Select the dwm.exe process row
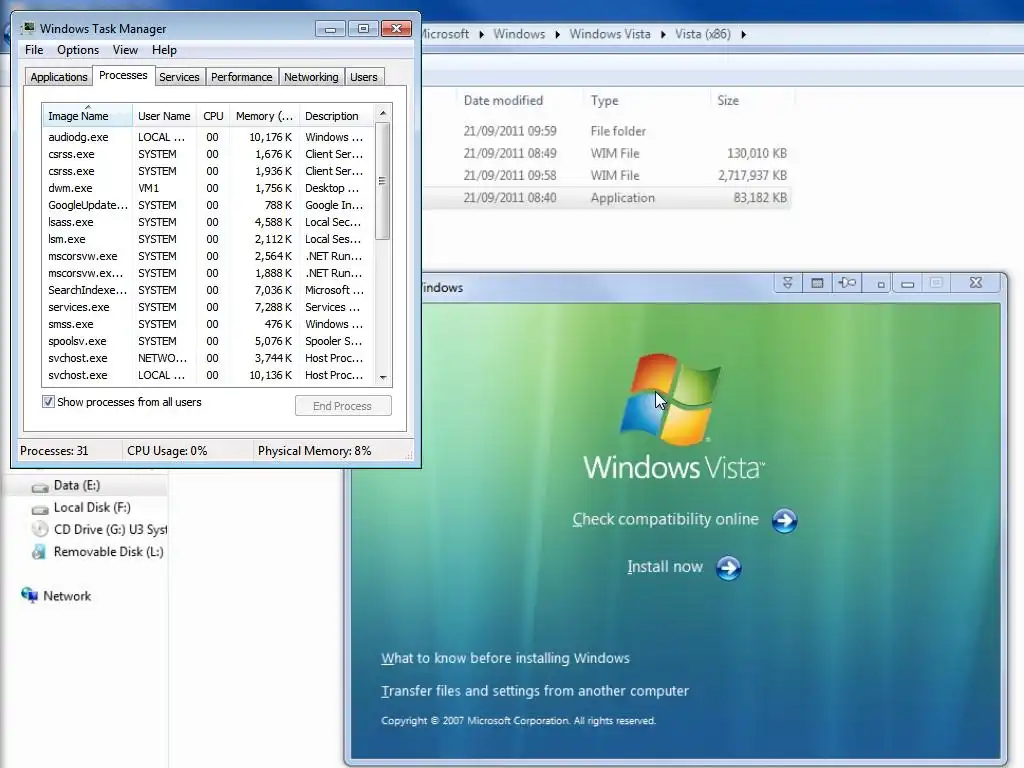Viewport: 1024px width, 768px height. click(208, 188)
